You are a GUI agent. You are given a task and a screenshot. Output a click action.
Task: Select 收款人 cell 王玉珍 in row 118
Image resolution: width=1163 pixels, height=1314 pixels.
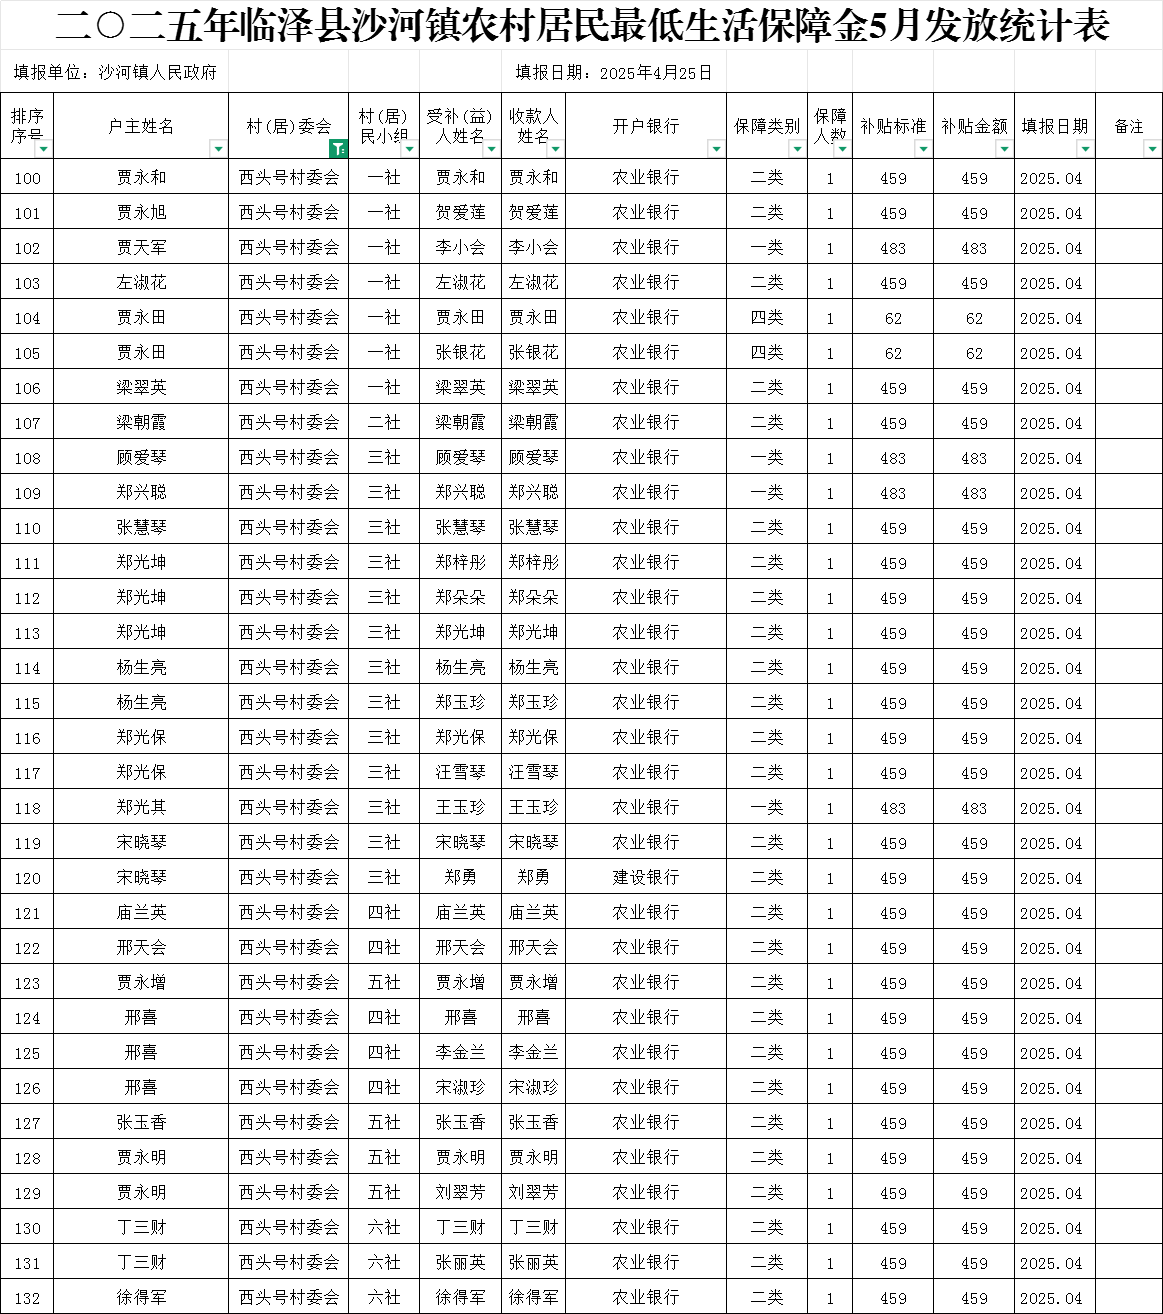point(533,808)
